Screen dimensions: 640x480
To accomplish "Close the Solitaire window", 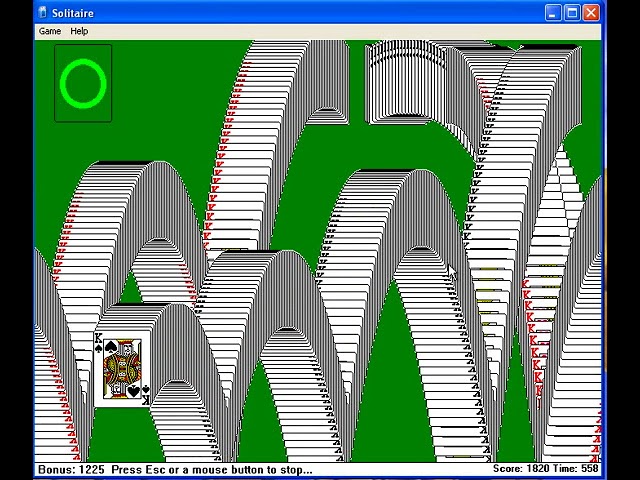I will click(591, 13).
